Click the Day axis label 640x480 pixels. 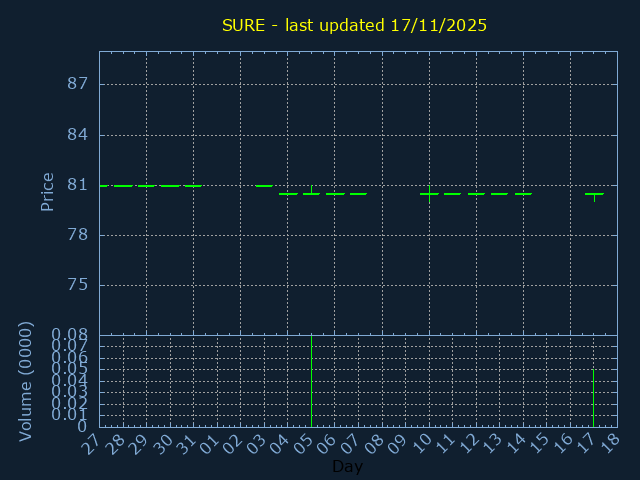(x=347, y=467)
